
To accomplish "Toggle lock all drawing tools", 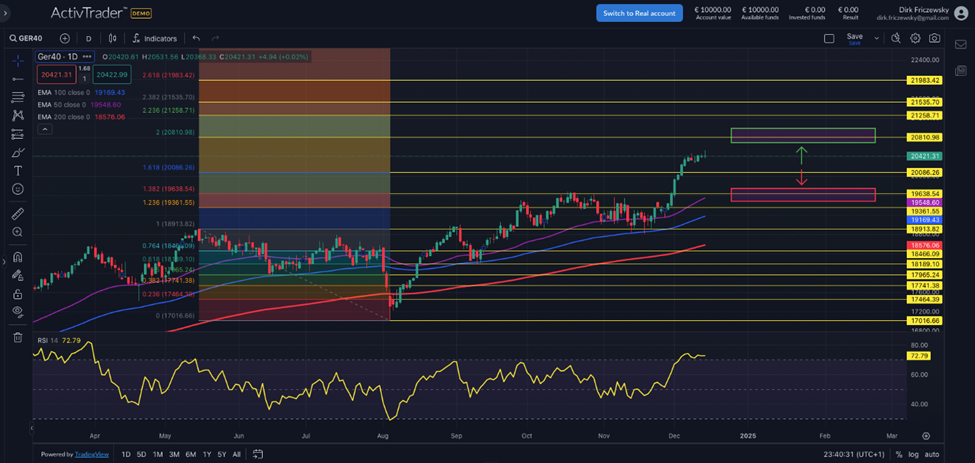I will pos(17,294).
